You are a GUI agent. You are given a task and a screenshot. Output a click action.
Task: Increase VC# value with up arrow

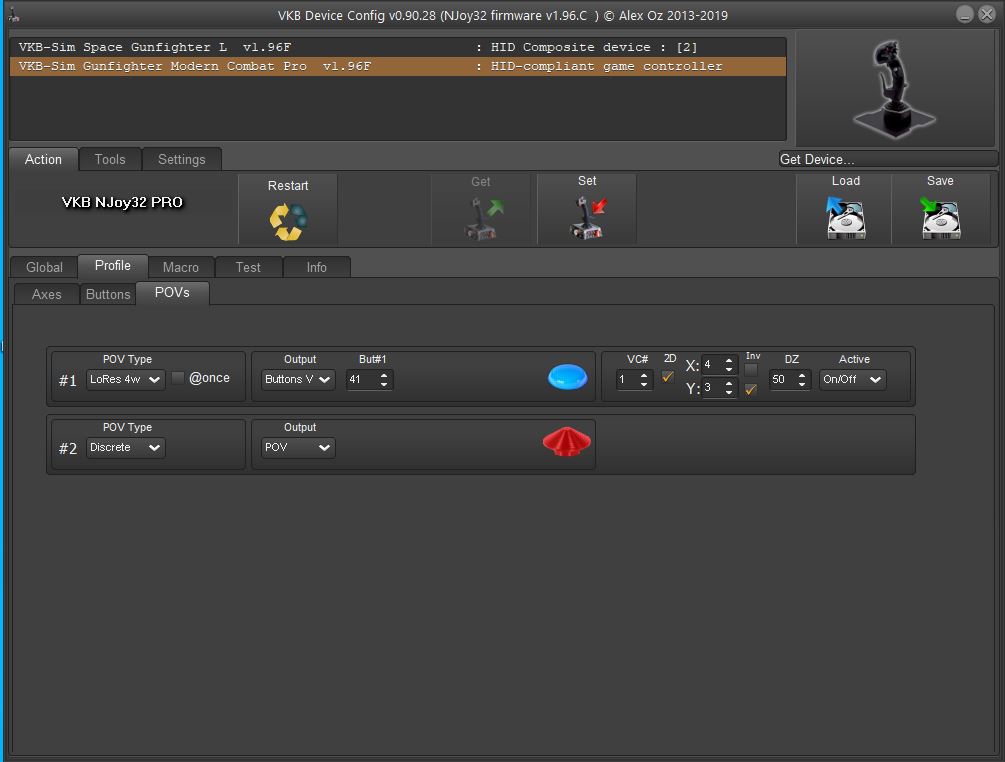(x=644, y=375)
